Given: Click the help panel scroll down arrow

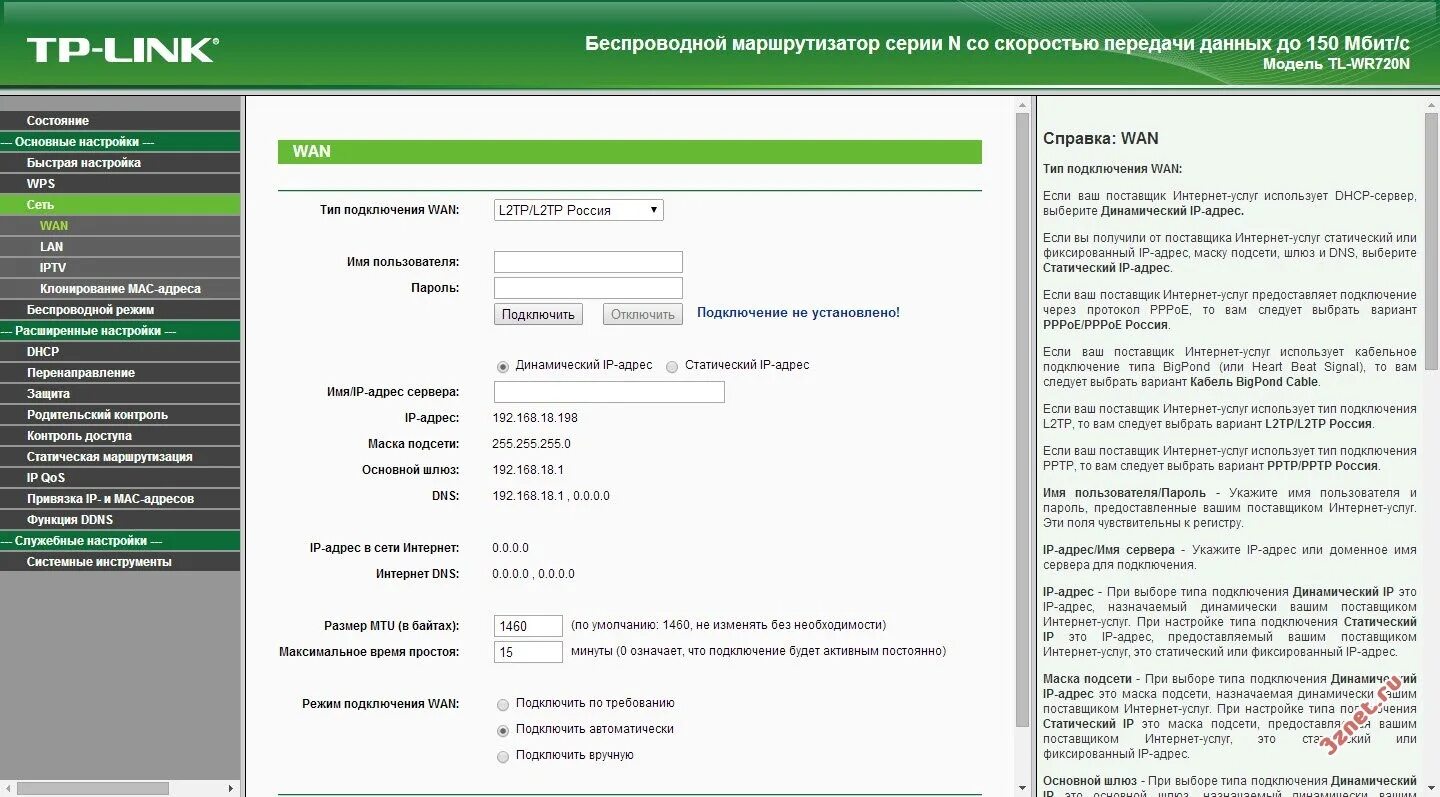Looking at the screenshot, I should 1431,788.
